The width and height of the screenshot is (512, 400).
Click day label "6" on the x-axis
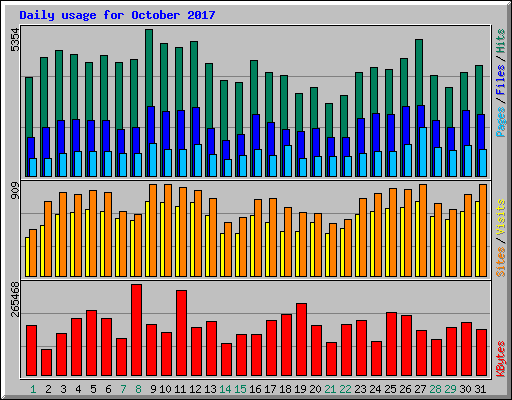[x=108, y=389]
